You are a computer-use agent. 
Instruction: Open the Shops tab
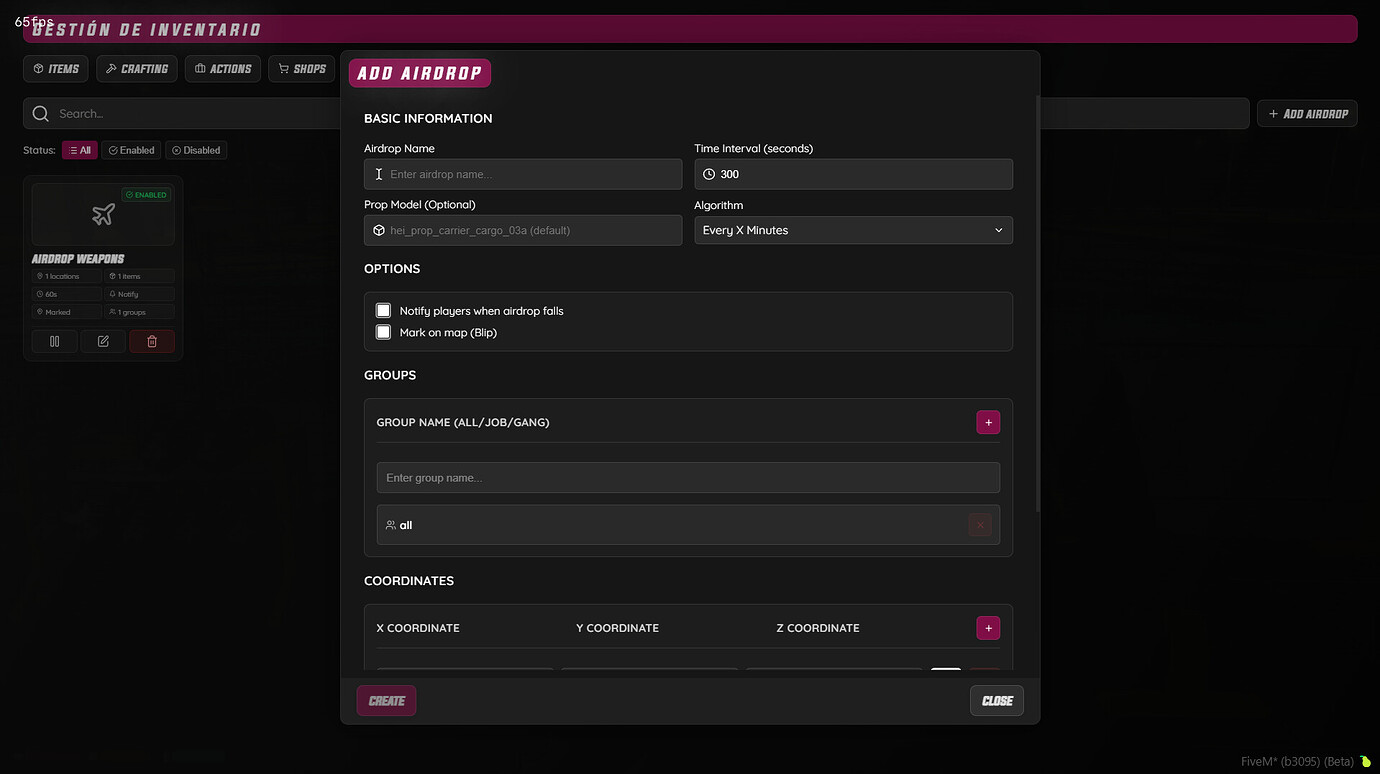click(301, 68)
